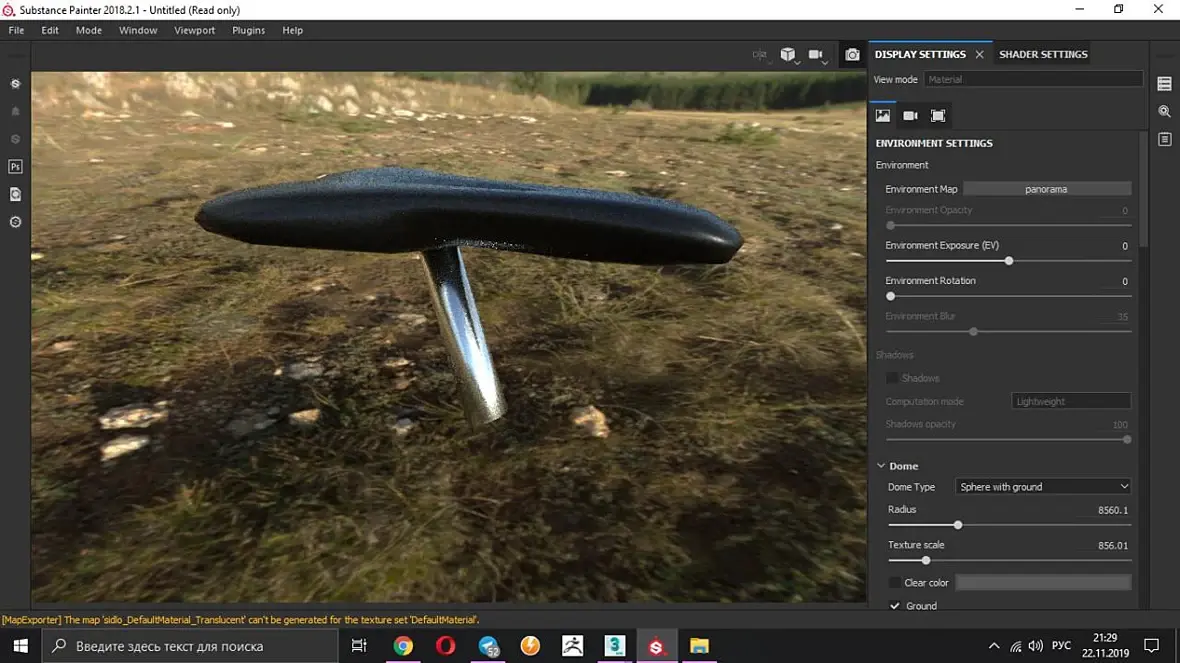Open the 3D cube view mode icon
Screen dimensions: 1180x663
click(788, 55)
